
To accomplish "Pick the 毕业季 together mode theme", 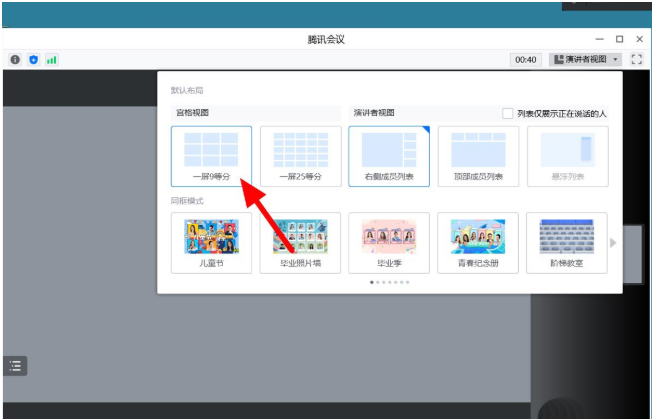I will coord(389,243).
